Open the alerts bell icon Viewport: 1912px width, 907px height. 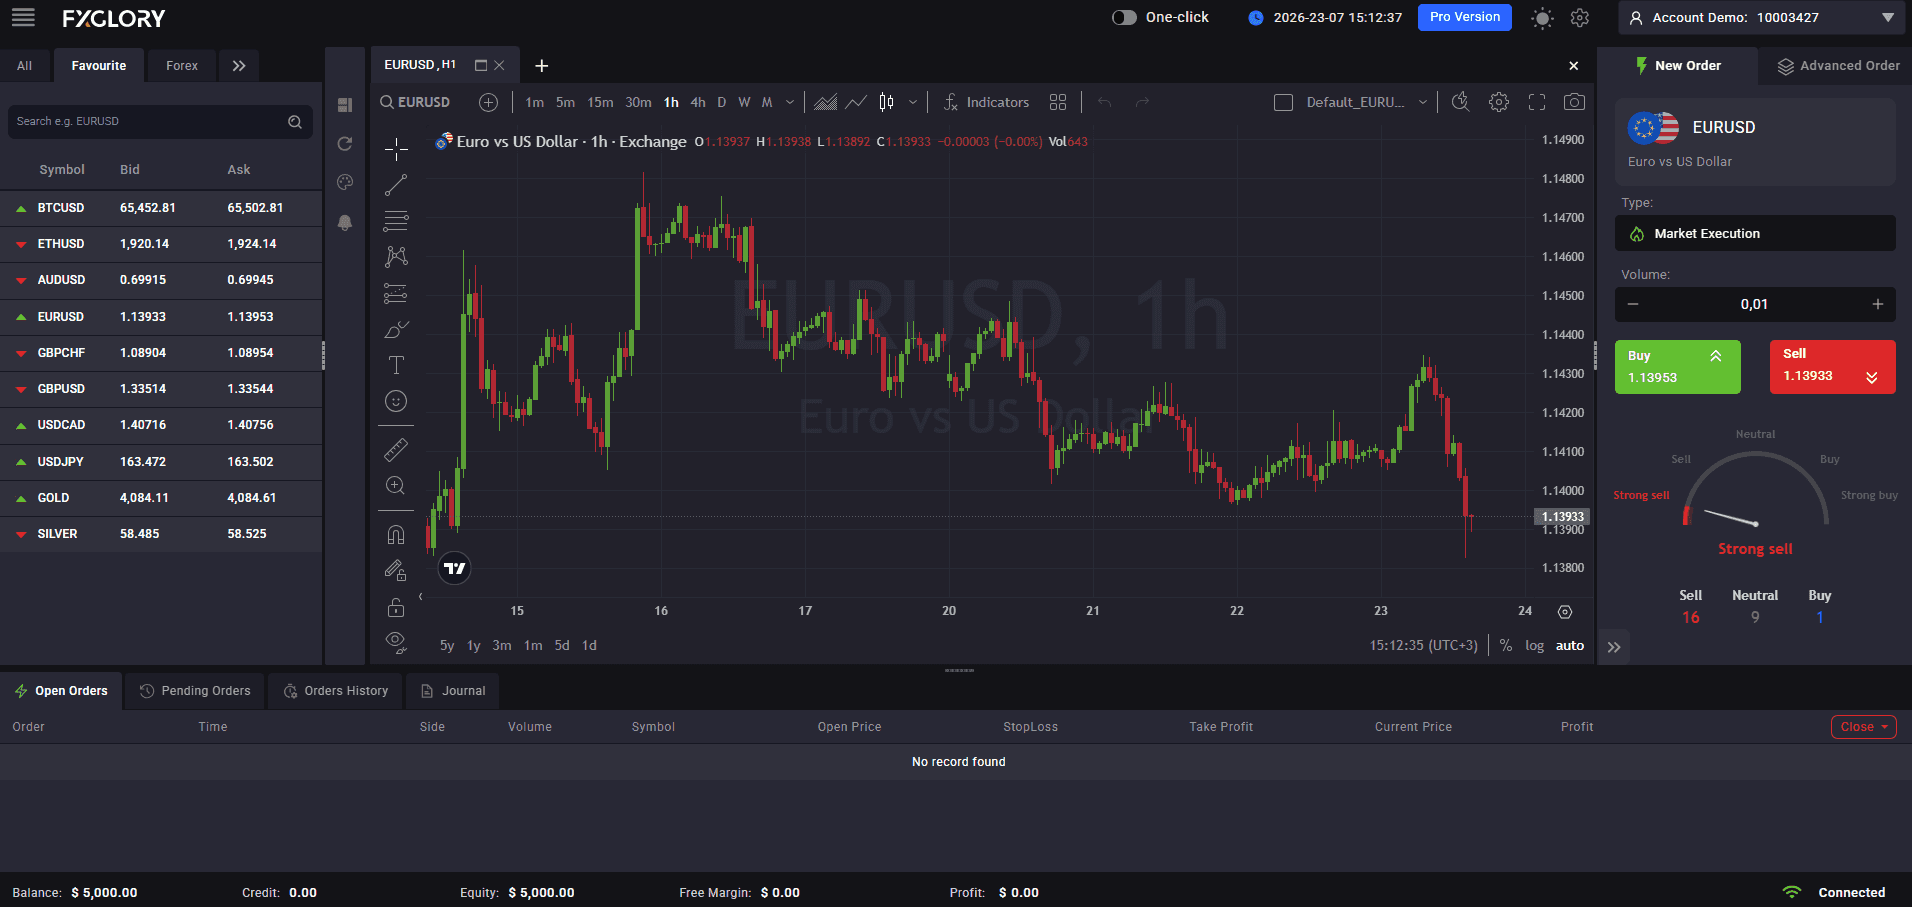pos(345,222)
